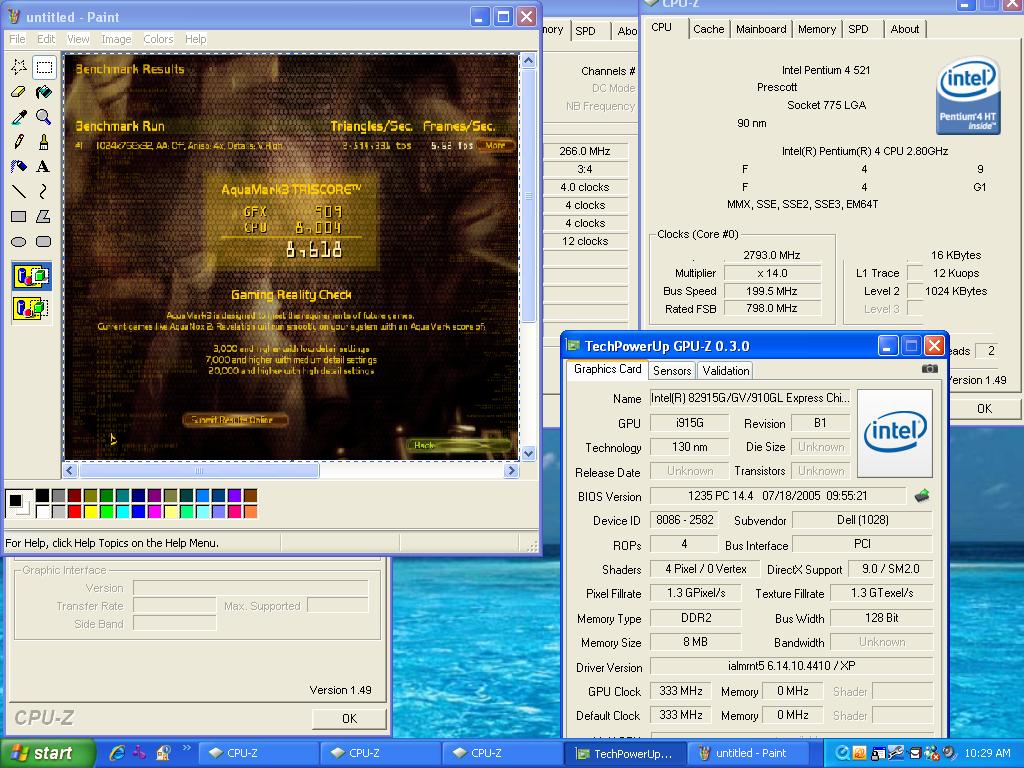Click the GPU-Z Name field Intel(R) 82915G
Image resolution: width=1024 pixels, height=768 pixels.
click(x=750, y=398)
